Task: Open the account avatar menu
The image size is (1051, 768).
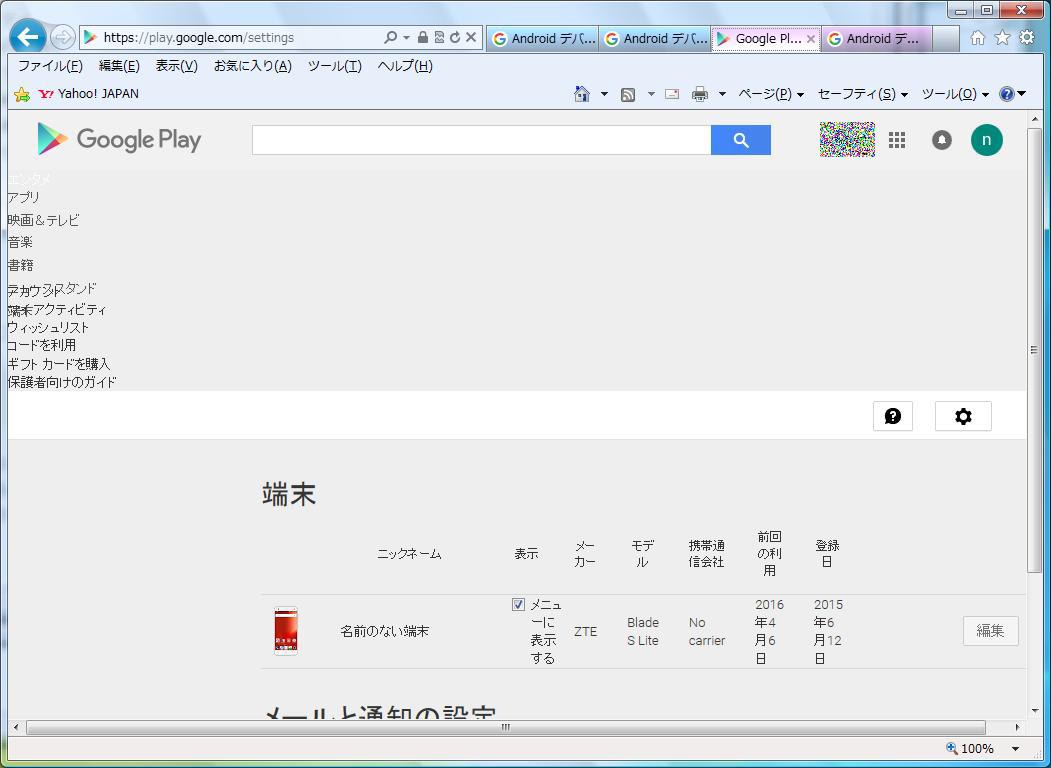Action: [986, 140]
